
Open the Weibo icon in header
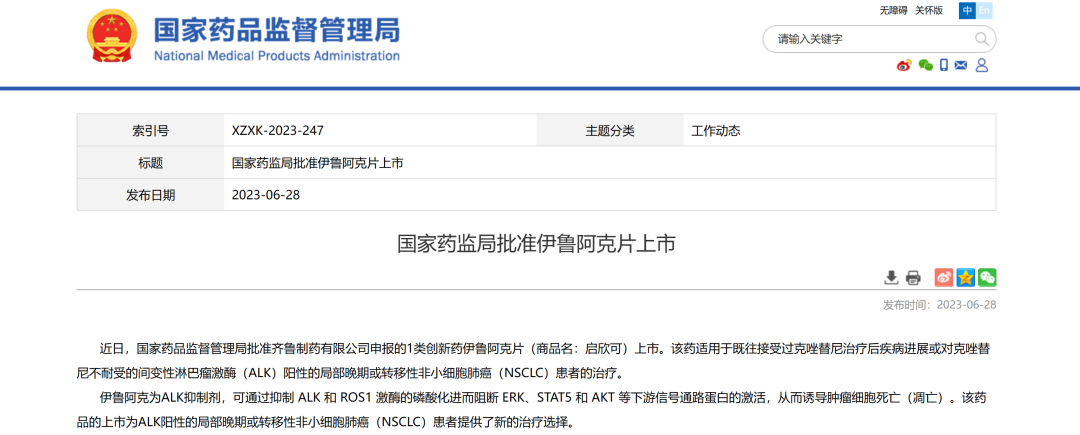[904, 65]
